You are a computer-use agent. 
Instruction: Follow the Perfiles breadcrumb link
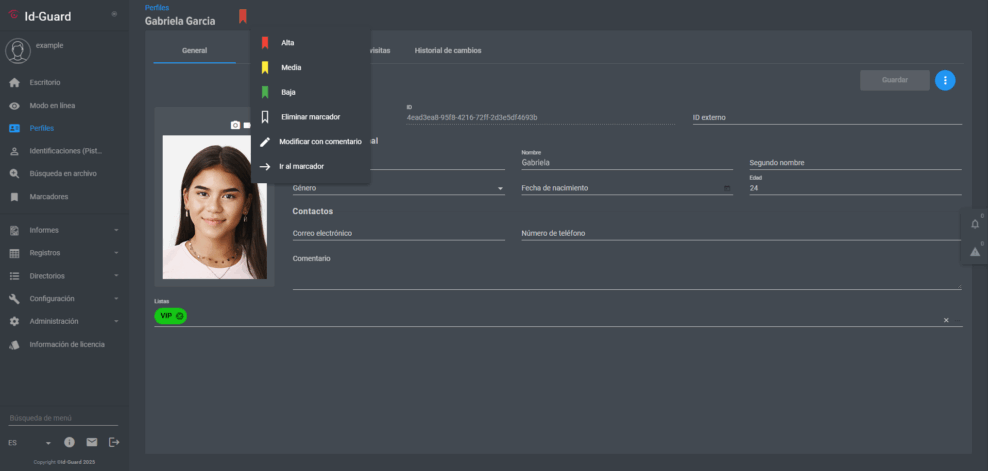coord(157,7)
